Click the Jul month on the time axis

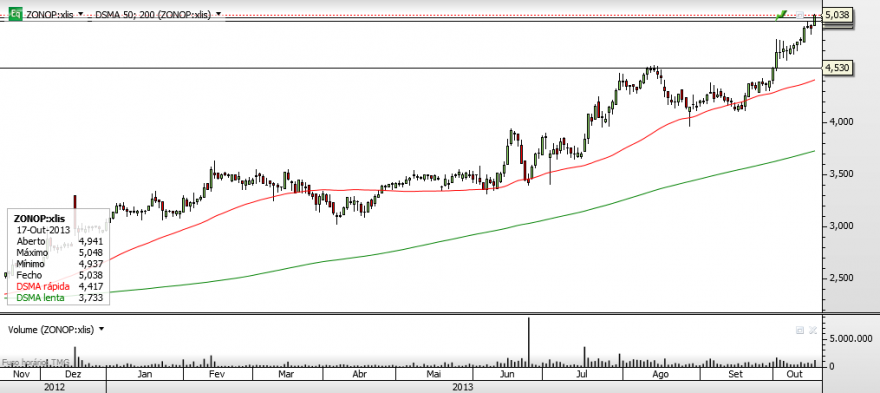[x=582, y=374]
